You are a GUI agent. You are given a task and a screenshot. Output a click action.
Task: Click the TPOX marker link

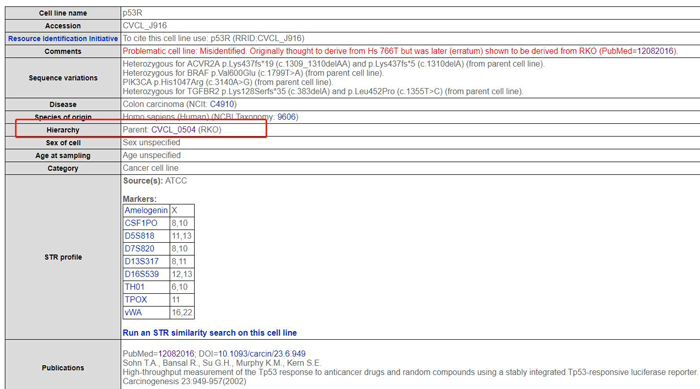click(x=136, y=300)
